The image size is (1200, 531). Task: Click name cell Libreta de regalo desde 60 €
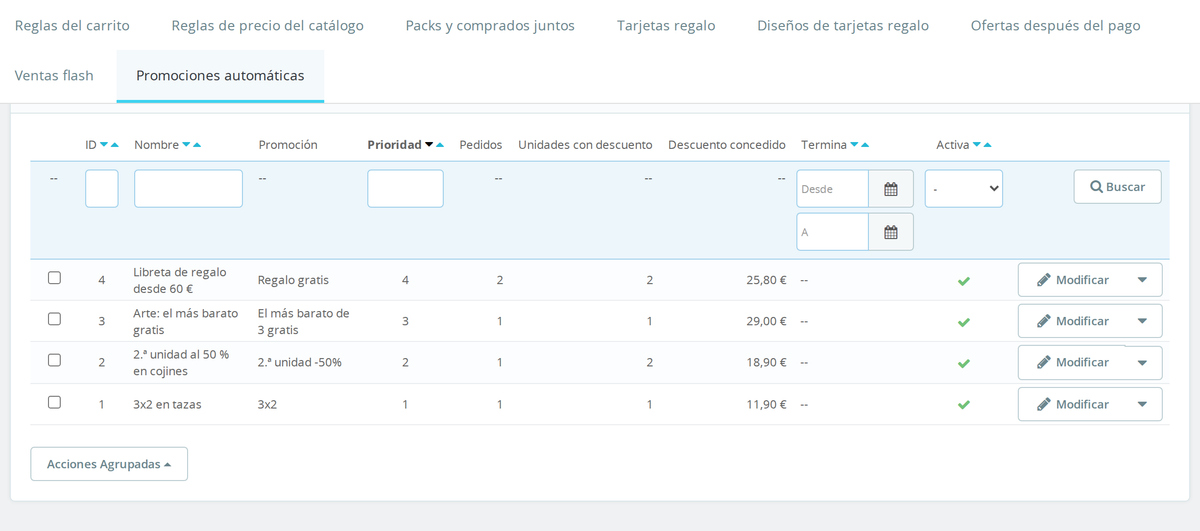[x=180, y=280]
